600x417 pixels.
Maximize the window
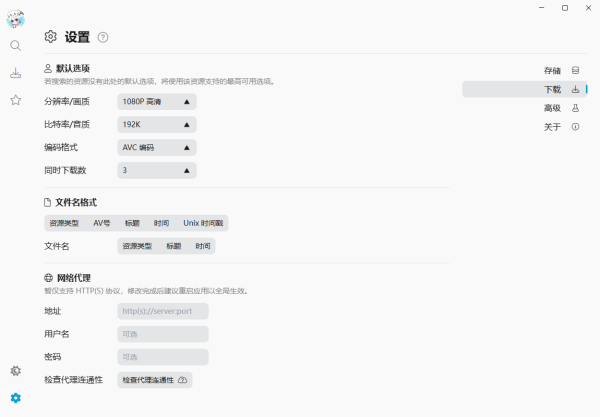(x=565, y=8)
